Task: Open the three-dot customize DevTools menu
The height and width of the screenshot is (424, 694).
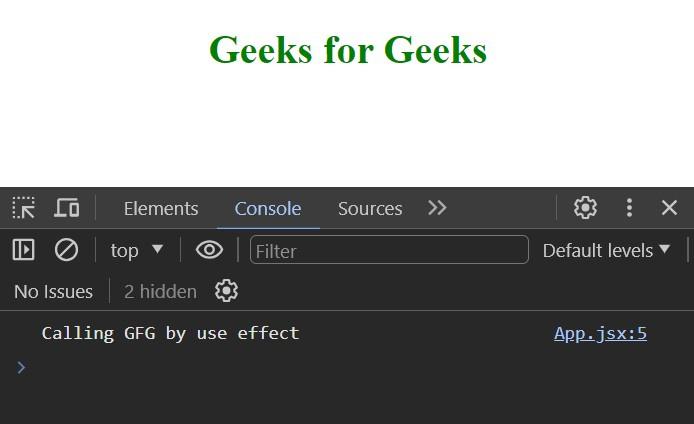Action: pos(629,208)
